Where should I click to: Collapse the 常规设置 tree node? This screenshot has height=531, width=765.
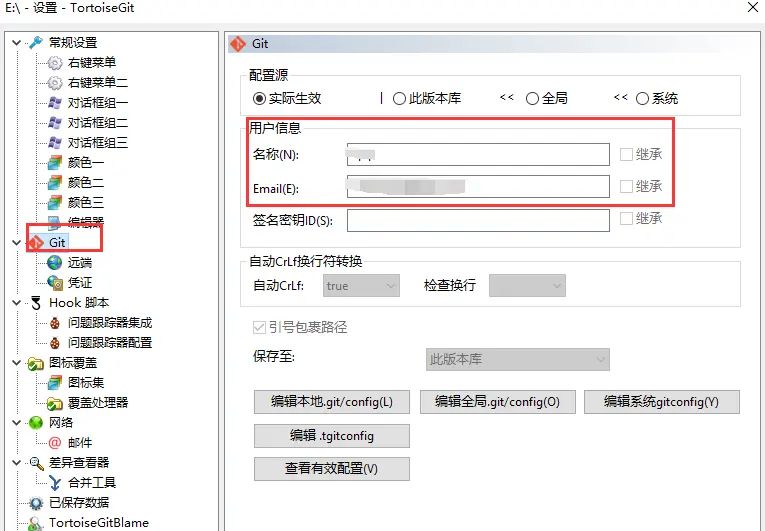[17, 42]
